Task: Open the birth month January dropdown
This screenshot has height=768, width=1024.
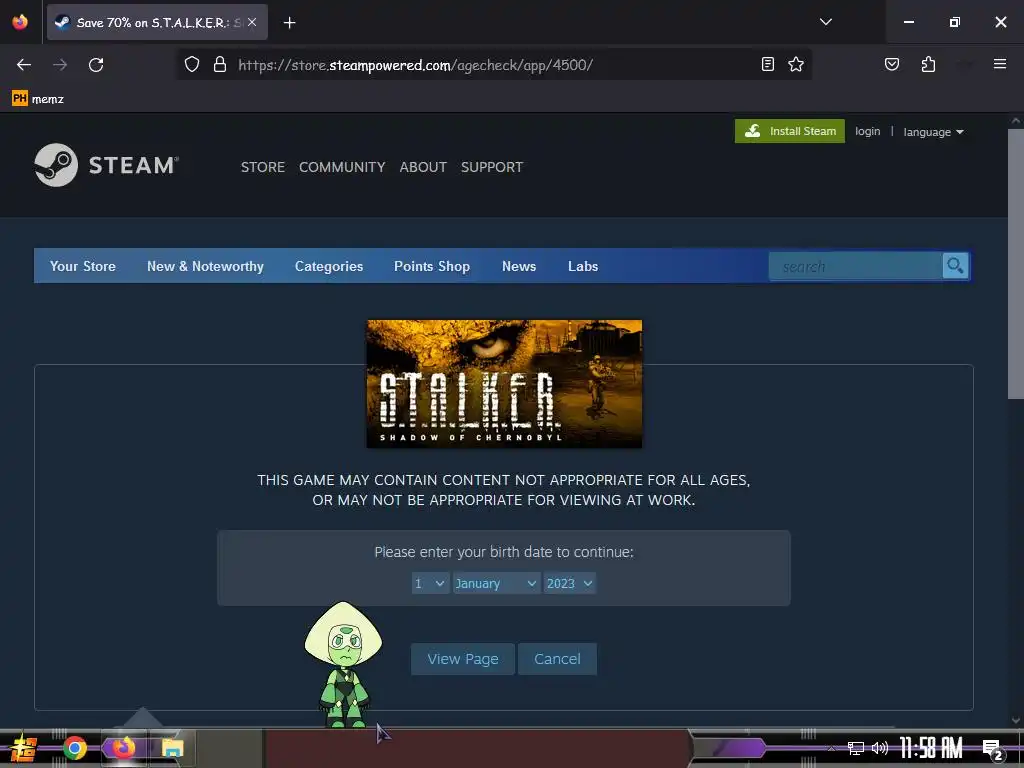Action: [x=496, y=583]
